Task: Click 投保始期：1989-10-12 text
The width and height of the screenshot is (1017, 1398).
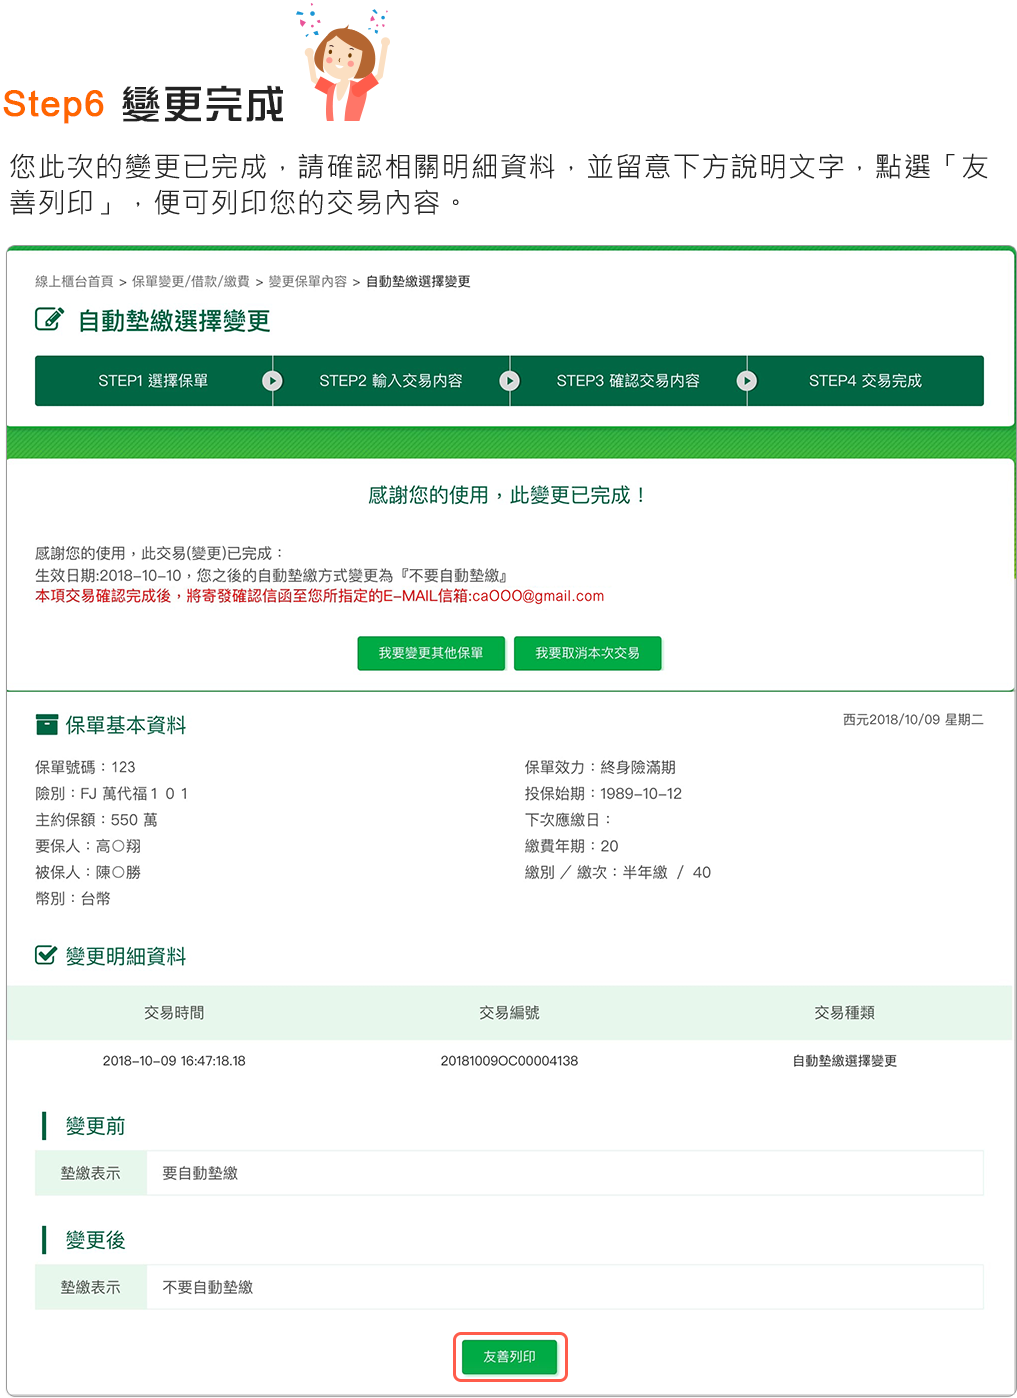Action: [603, 793]
